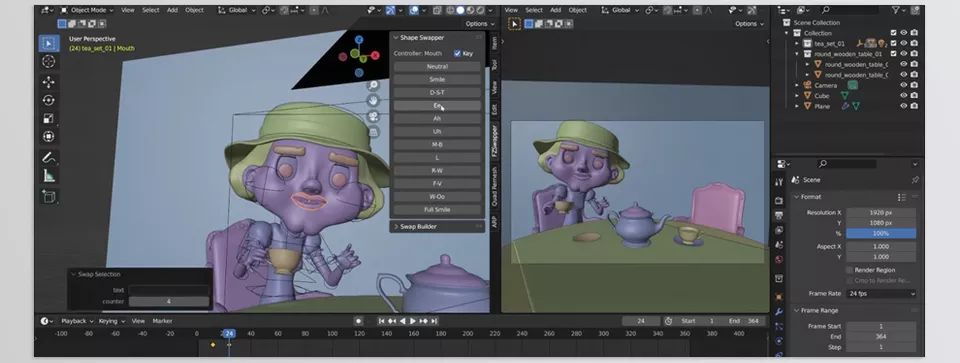The width and height of the screenshot is (960, 363).
Task: Expand the tea_set_01 collection
Action: coord(797,43)
